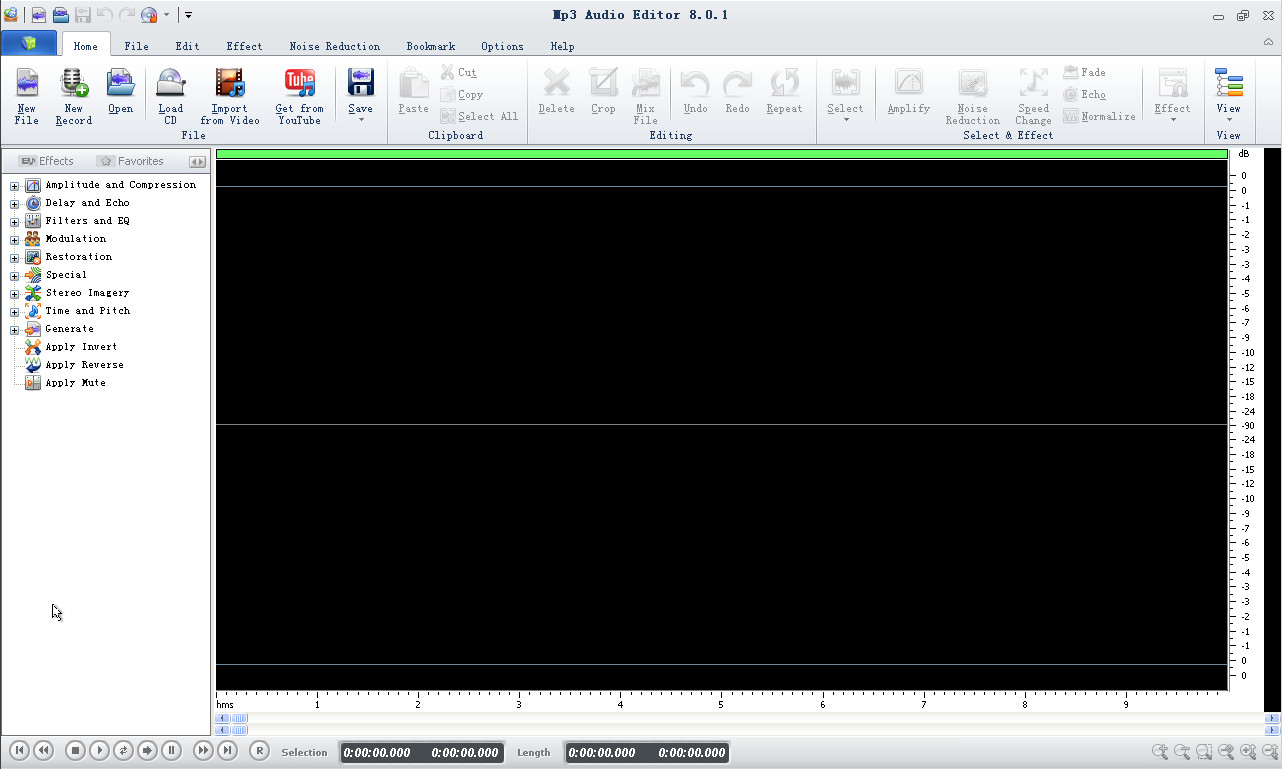Open the Bookmark ribbon tab
The width and height of the screenshot is (1282, 769).
tap(431, 46)
